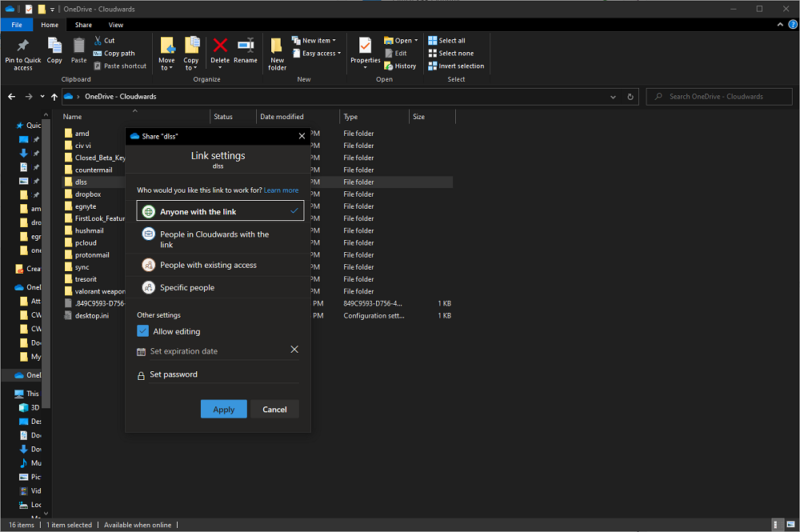Click the navigation pane scrollbar
This screenshot has width=800, height=532.
[x=46, y=265]
